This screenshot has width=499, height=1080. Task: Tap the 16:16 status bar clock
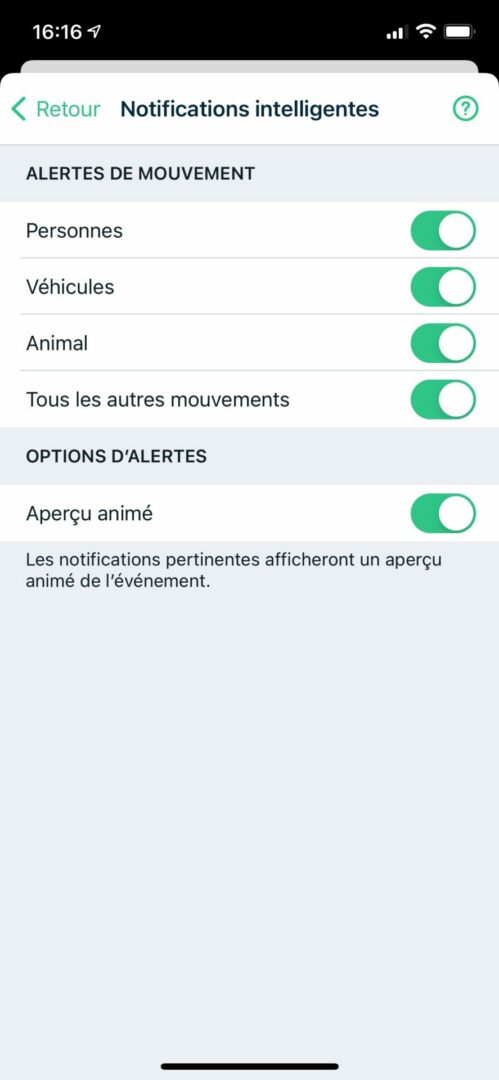[57, 32]
